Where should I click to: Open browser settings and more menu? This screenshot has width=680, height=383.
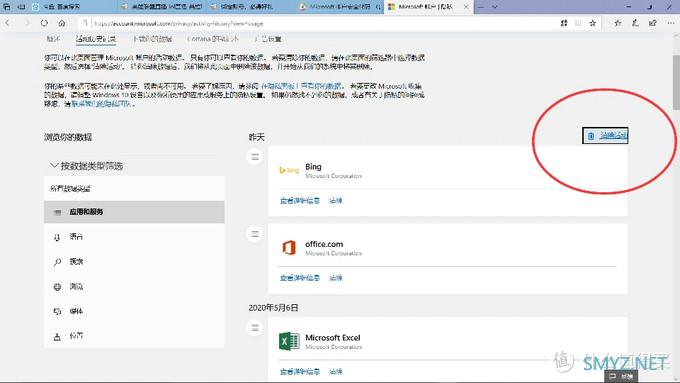coord(671,23)
